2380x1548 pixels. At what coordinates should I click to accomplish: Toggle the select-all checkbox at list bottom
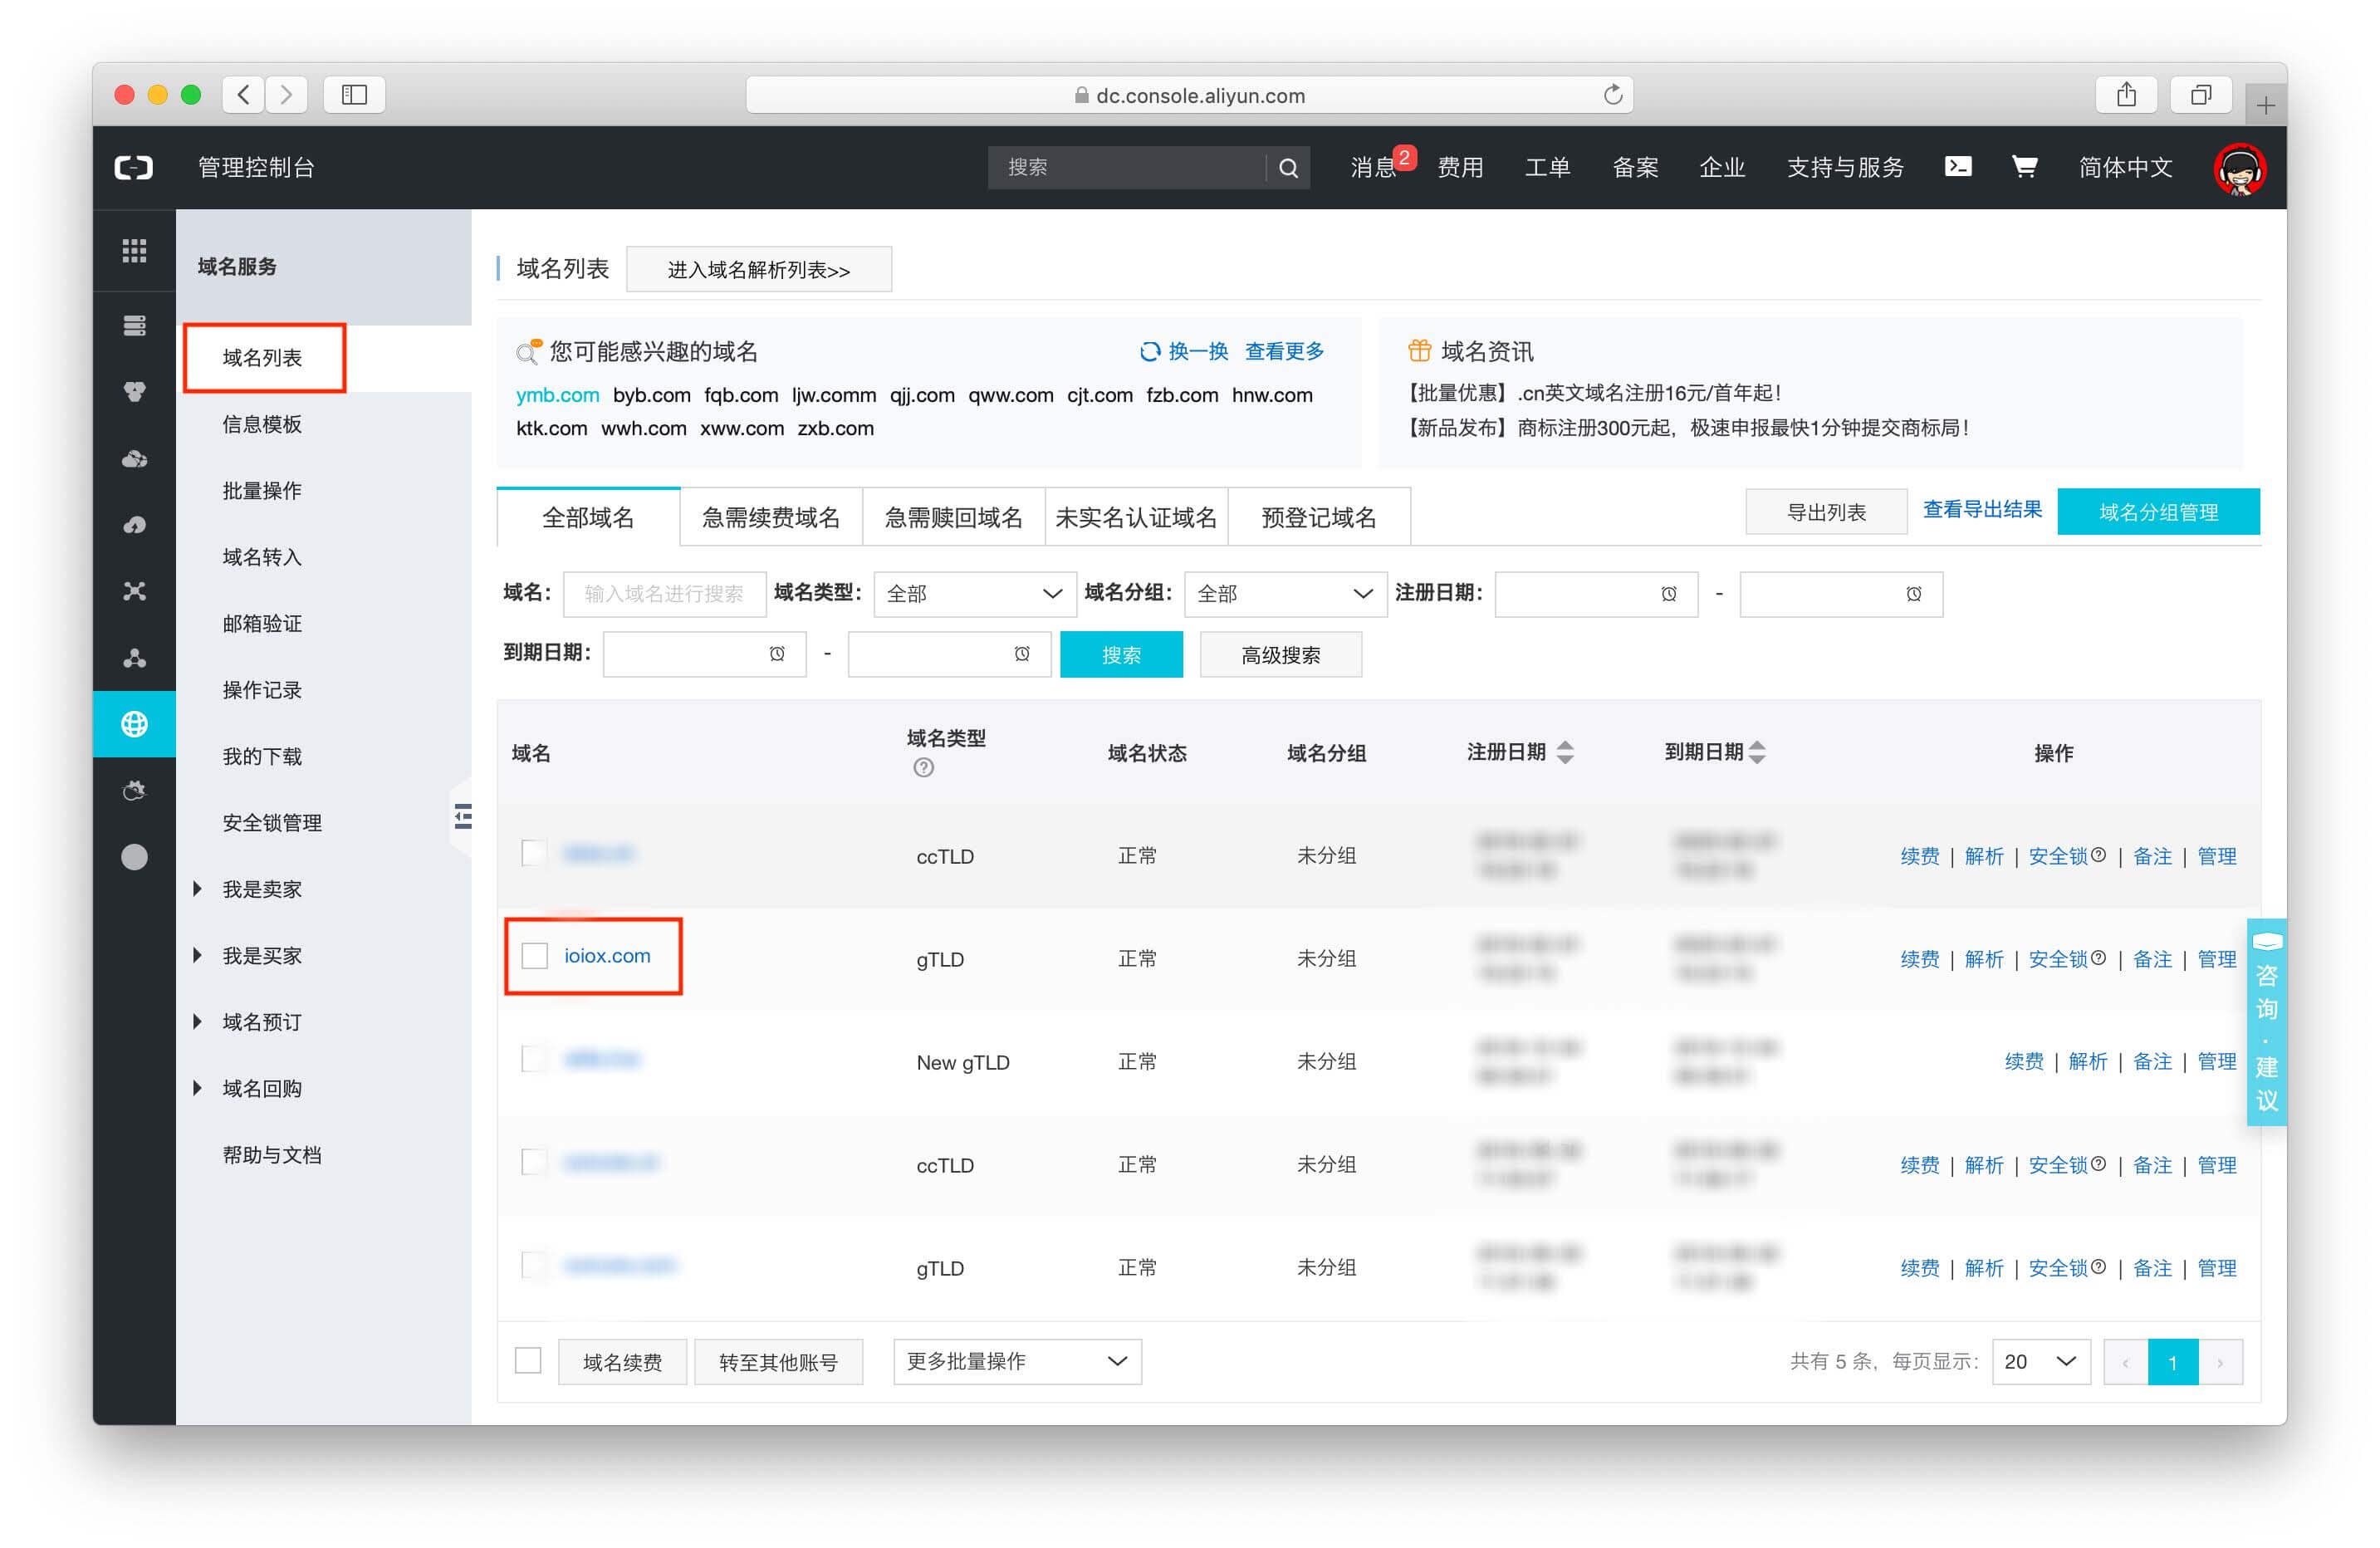click(529, 1361)
